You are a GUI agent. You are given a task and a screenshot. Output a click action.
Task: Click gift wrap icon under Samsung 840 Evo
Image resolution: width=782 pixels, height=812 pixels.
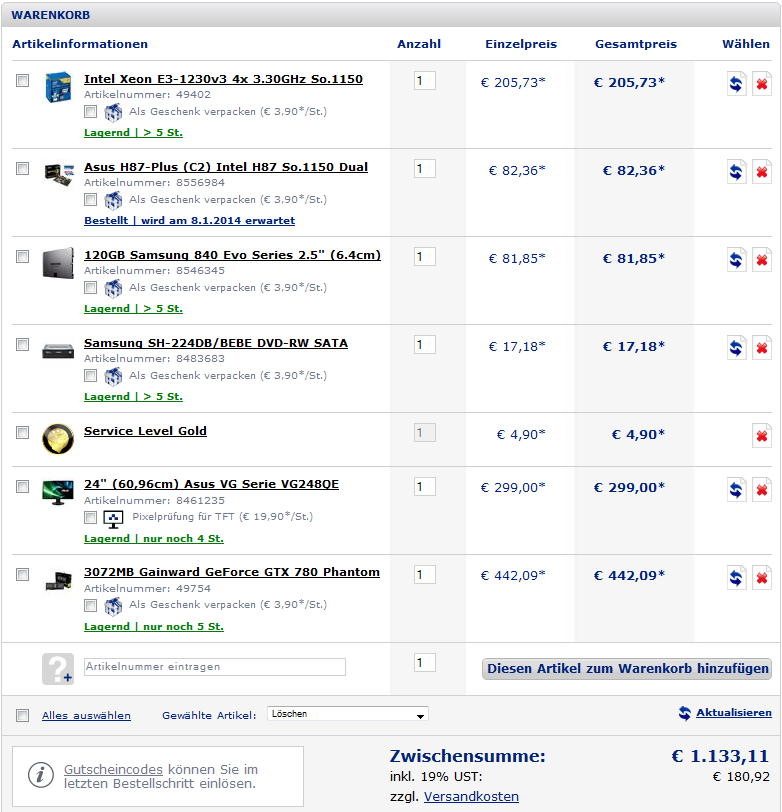click(x=113, y=288)
